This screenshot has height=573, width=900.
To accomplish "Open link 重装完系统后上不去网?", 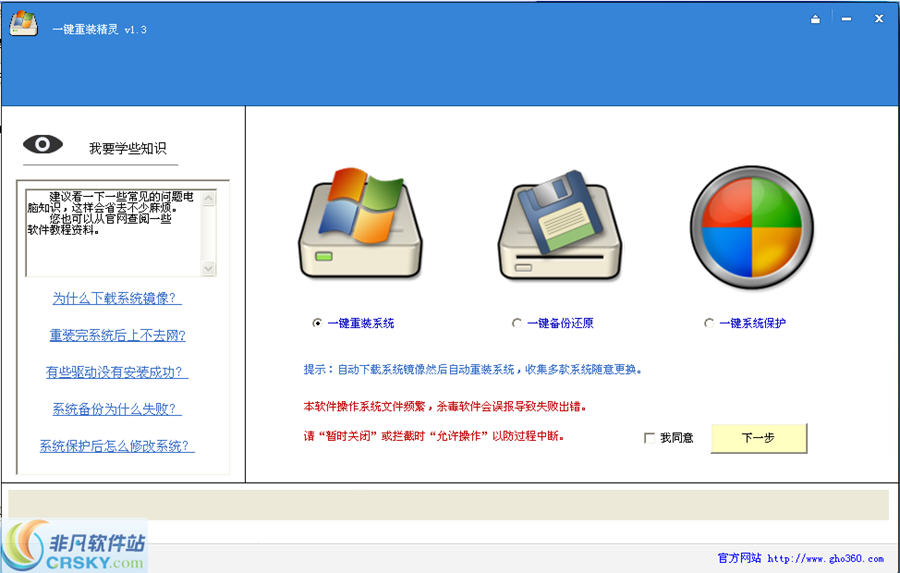I will click(x=118, y=335).
